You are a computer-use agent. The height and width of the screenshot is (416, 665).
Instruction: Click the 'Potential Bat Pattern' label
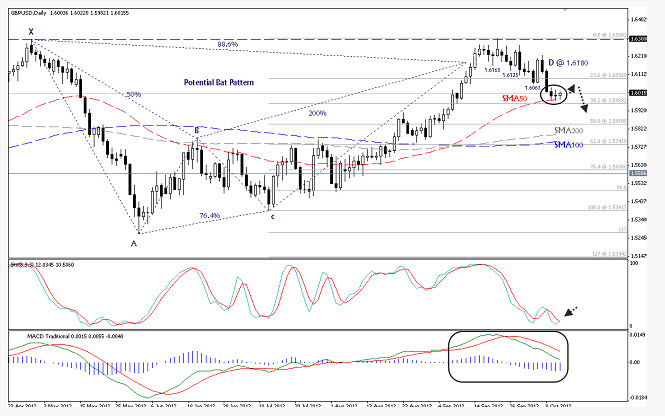pyautogui.click(x=219, y=82)
